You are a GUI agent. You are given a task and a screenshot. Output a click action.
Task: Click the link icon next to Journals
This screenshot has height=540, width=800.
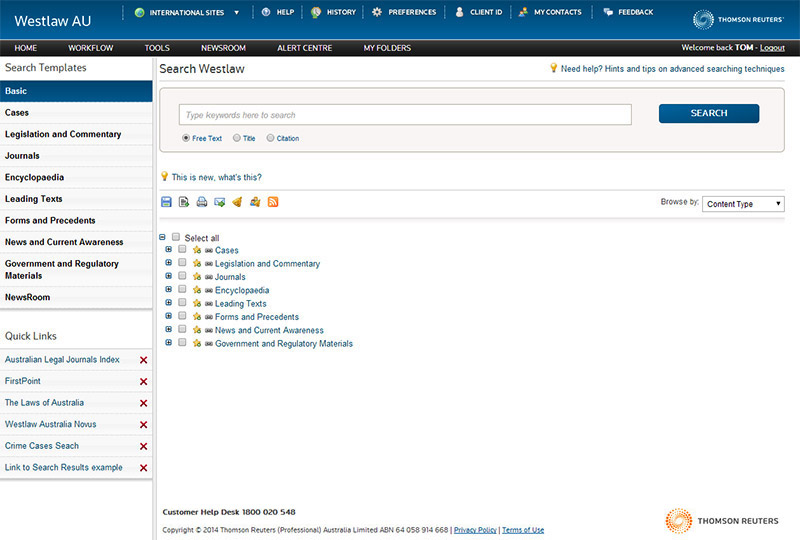[x=209, y=277]
